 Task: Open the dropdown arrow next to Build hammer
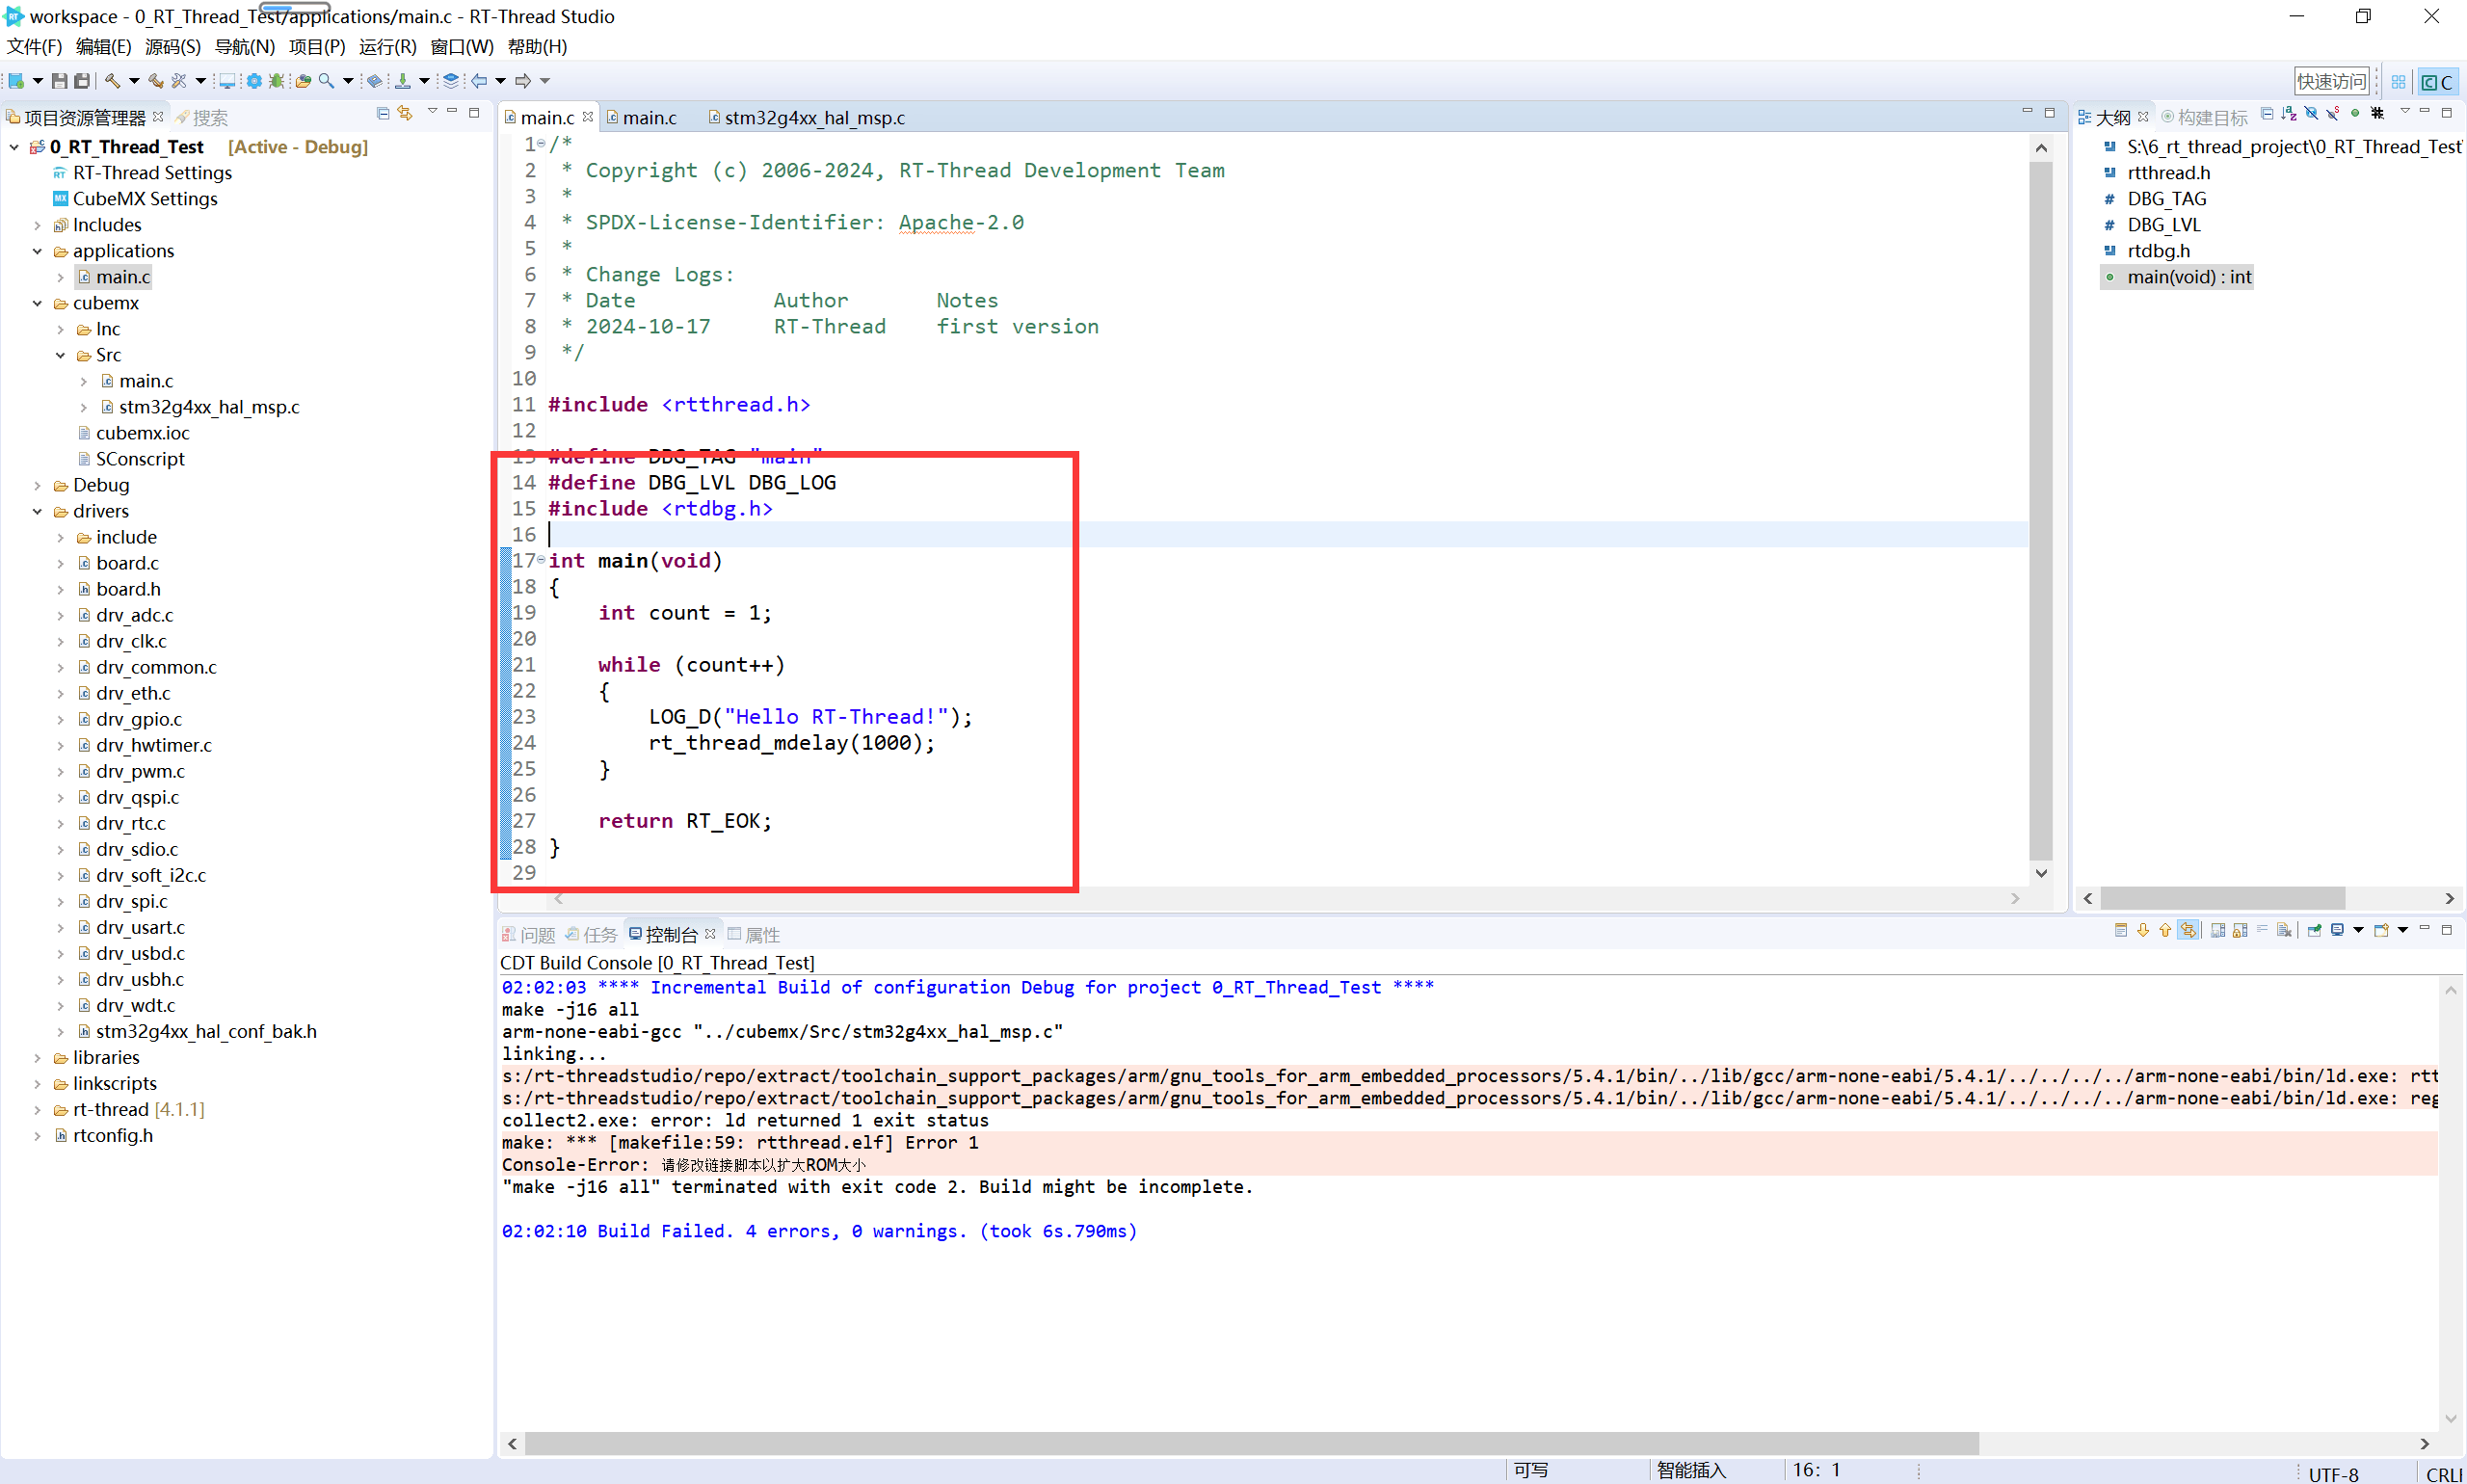pyautogui.click(x=133, y=81)
